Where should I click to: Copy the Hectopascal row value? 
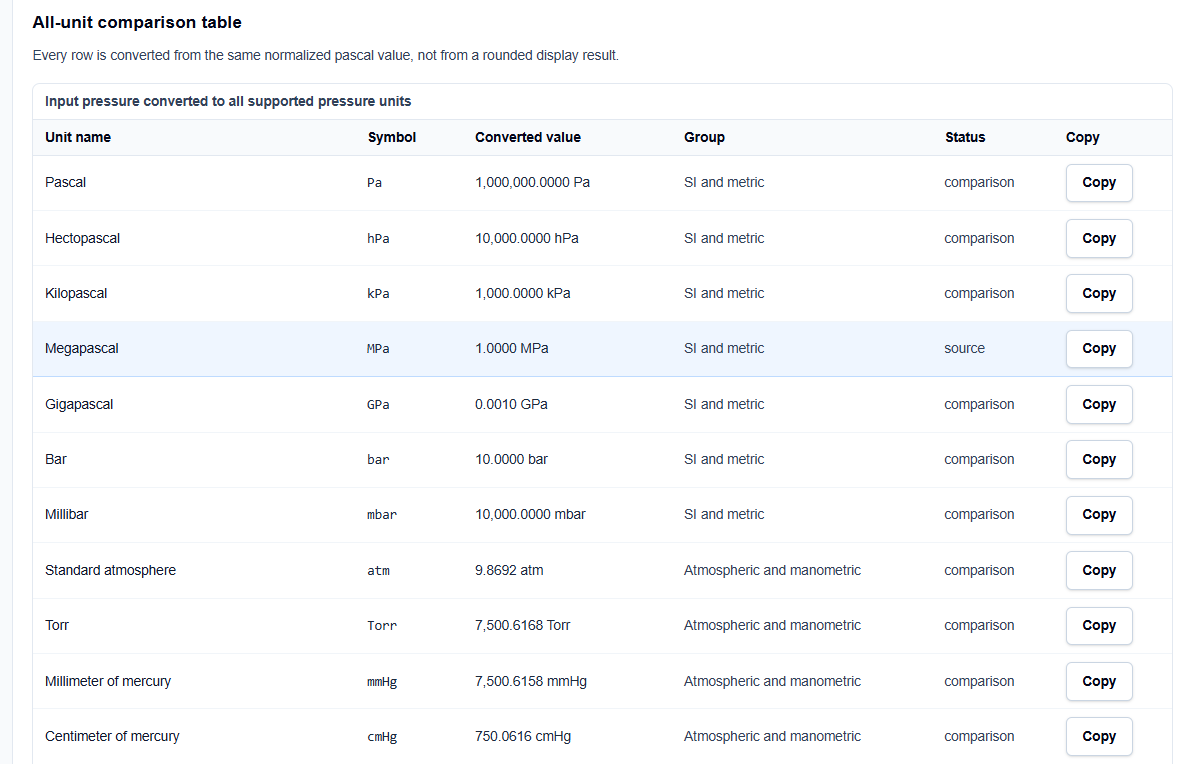[1098, 238]
